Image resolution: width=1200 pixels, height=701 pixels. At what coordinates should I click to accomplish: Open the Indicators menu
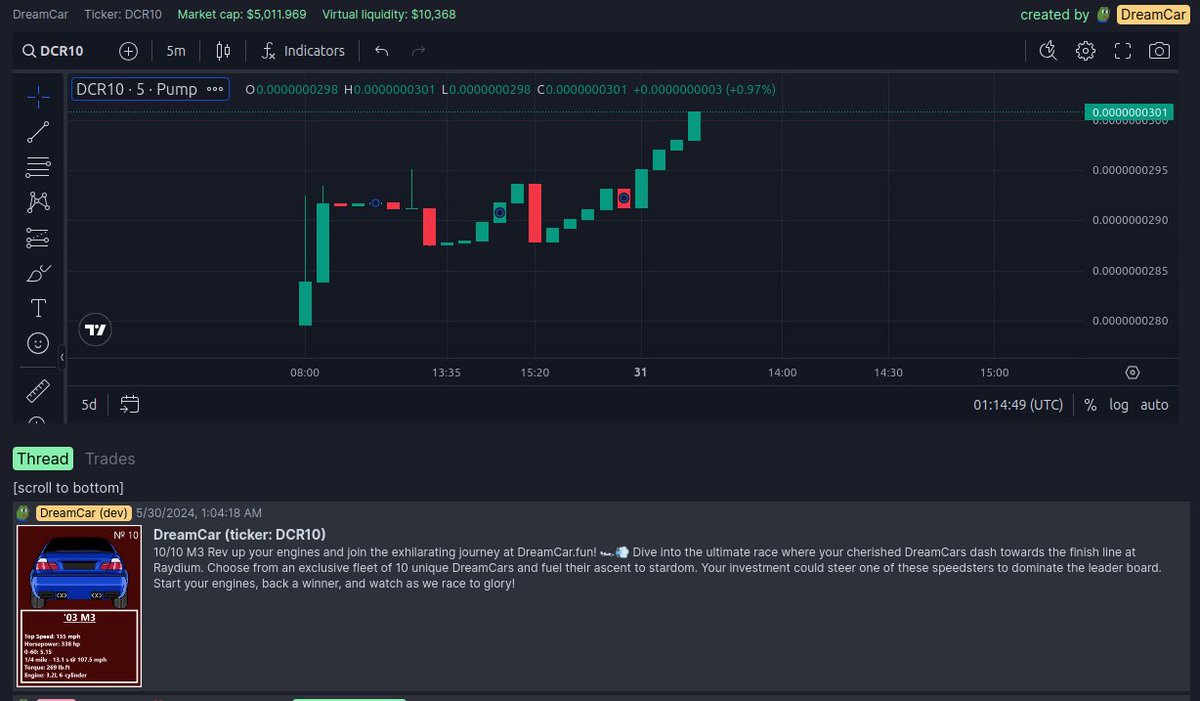(303, 51)
